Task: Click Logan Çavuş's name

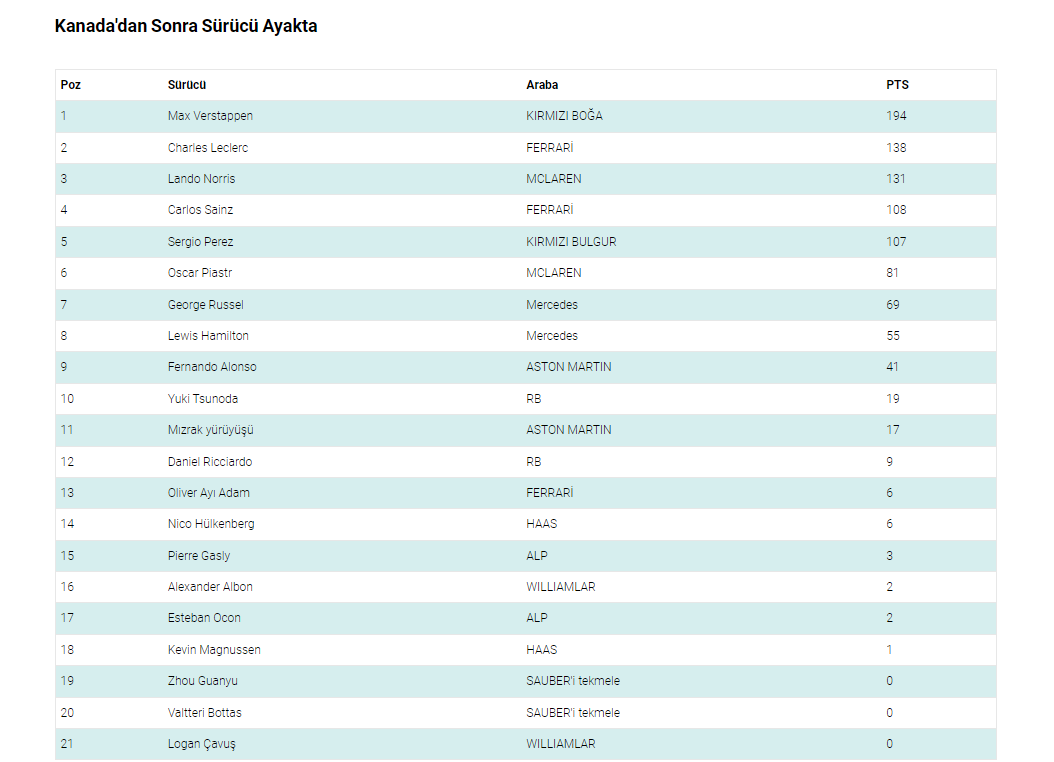Action: 202,744
